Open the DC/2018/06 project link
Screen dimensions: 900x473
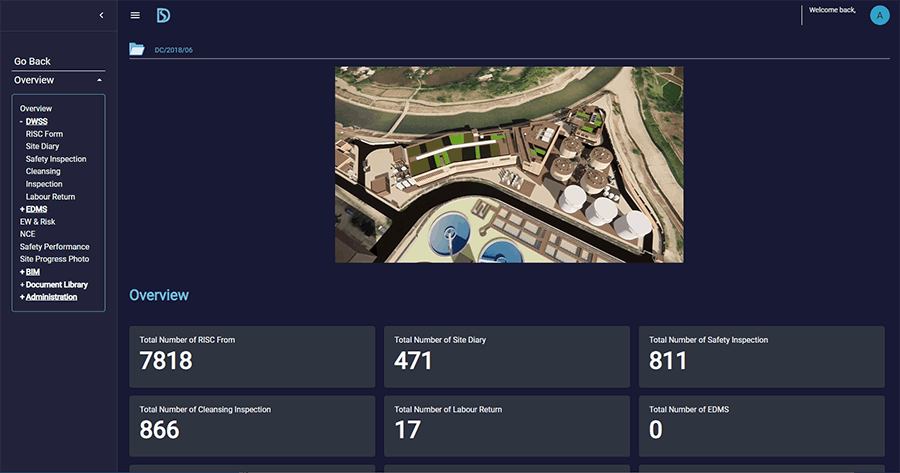click(173, 50)
